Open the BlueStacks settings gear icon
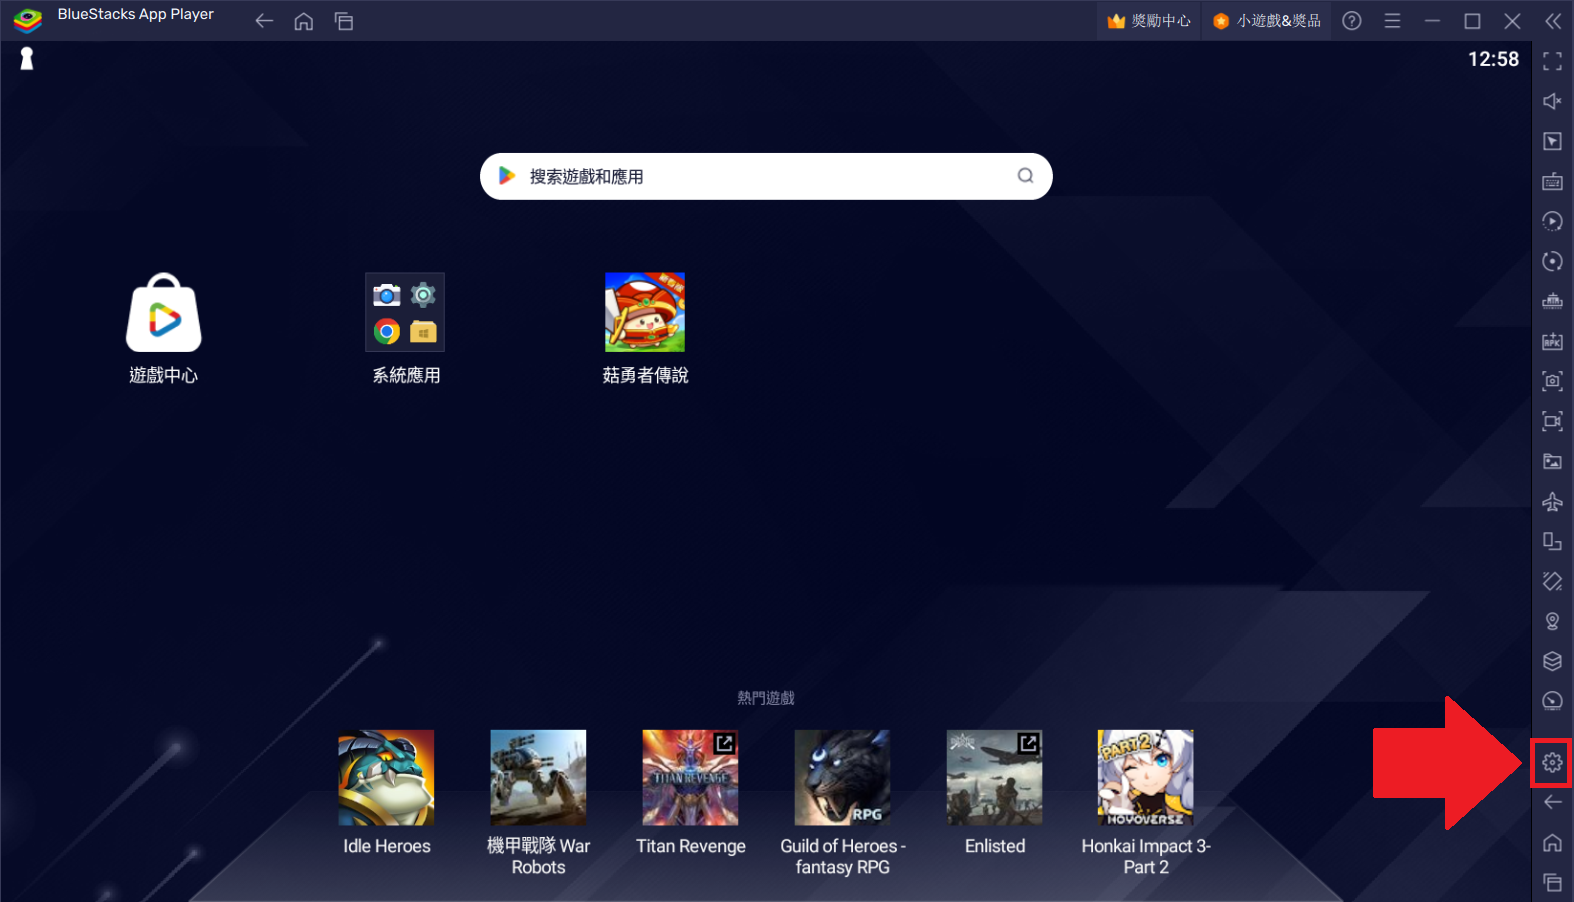This screenshot has width=1574, height=902. (x=1552, y=763)
